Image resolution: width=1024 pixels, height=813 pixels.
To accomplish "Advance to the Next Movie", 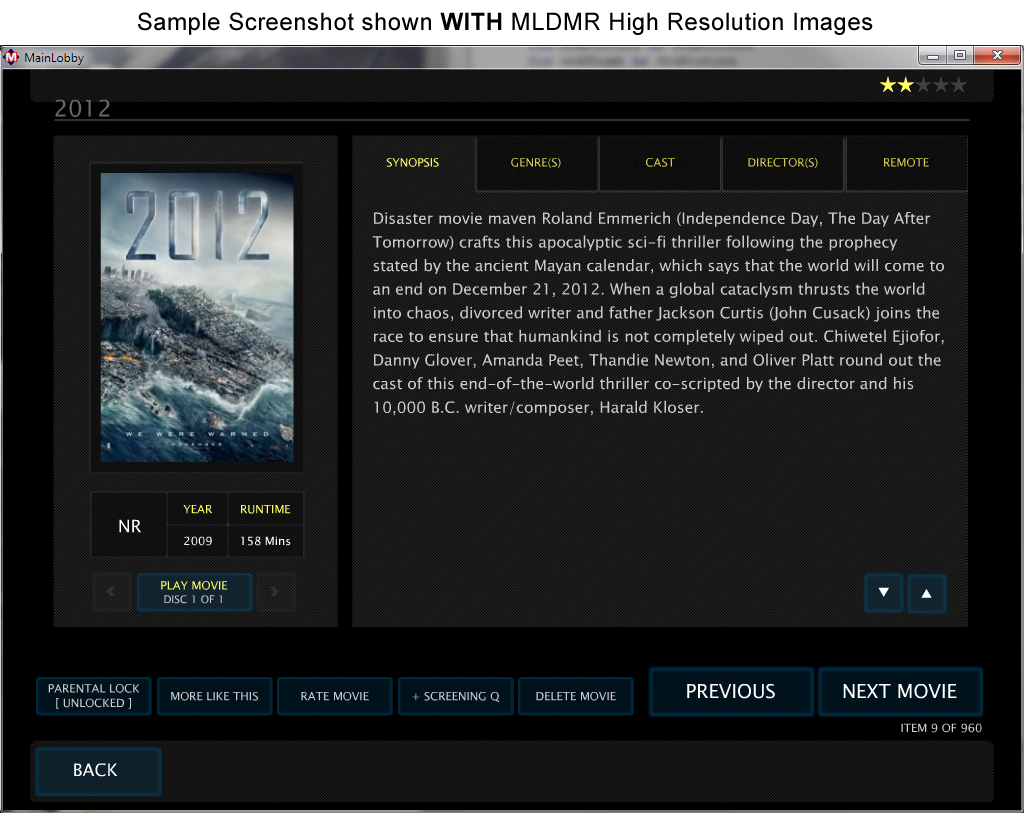I will point(900,691).
